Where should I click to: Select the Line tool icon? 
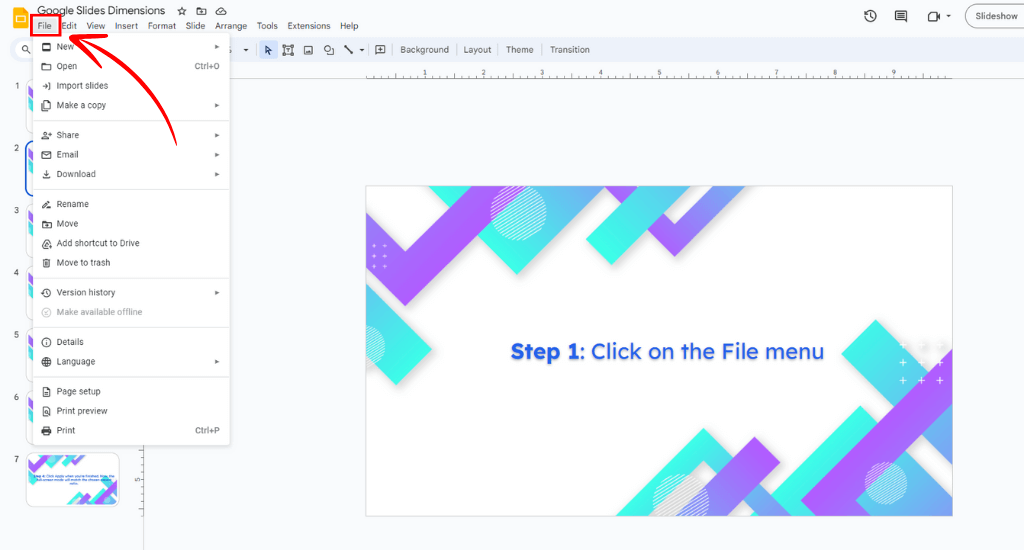(x=348, y=50)
